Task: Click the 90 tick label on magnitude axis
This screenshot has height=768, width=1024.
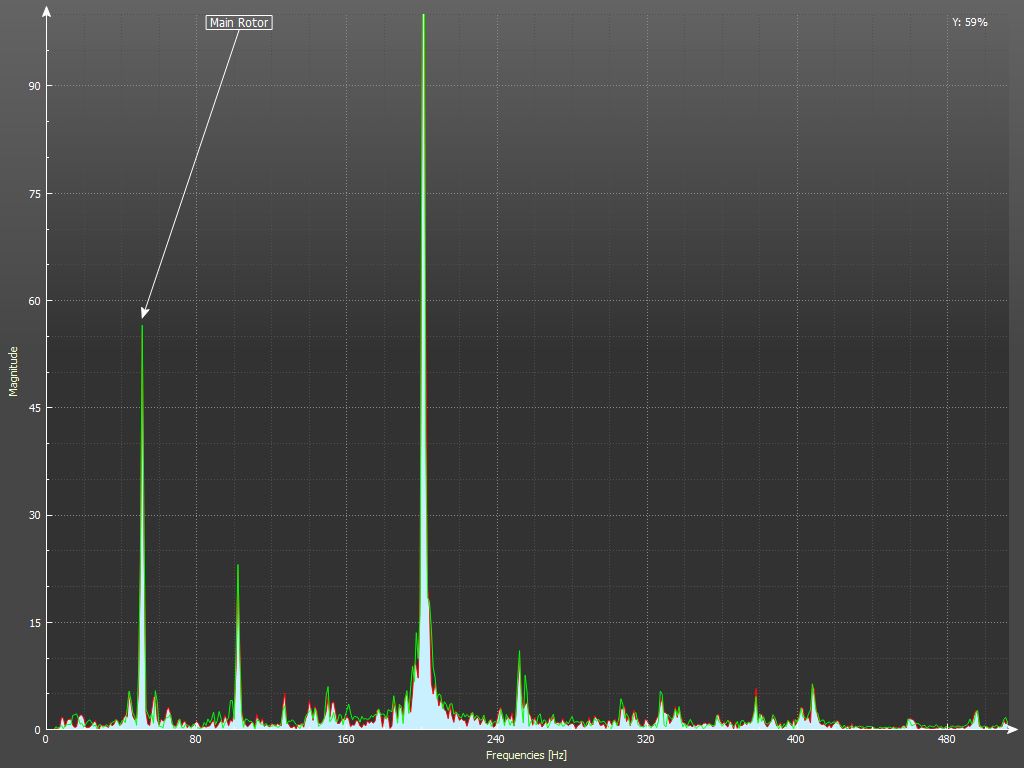Action: tap(33, 86)
